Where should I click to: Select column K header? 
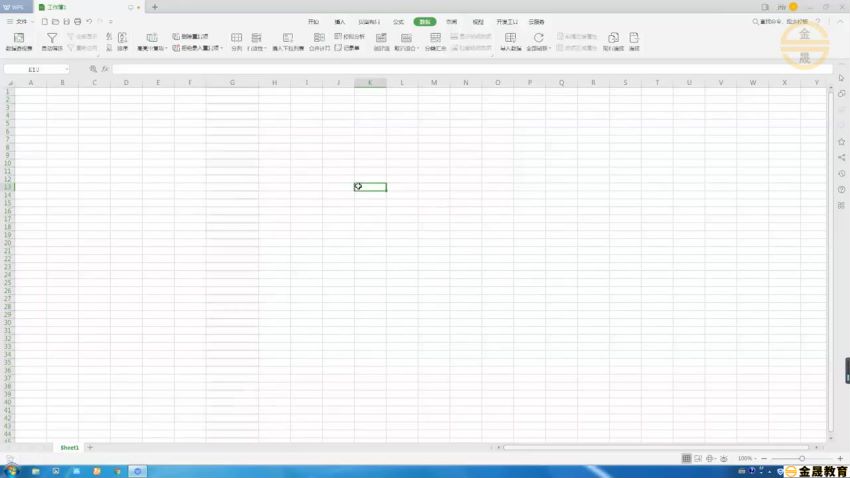370,83
